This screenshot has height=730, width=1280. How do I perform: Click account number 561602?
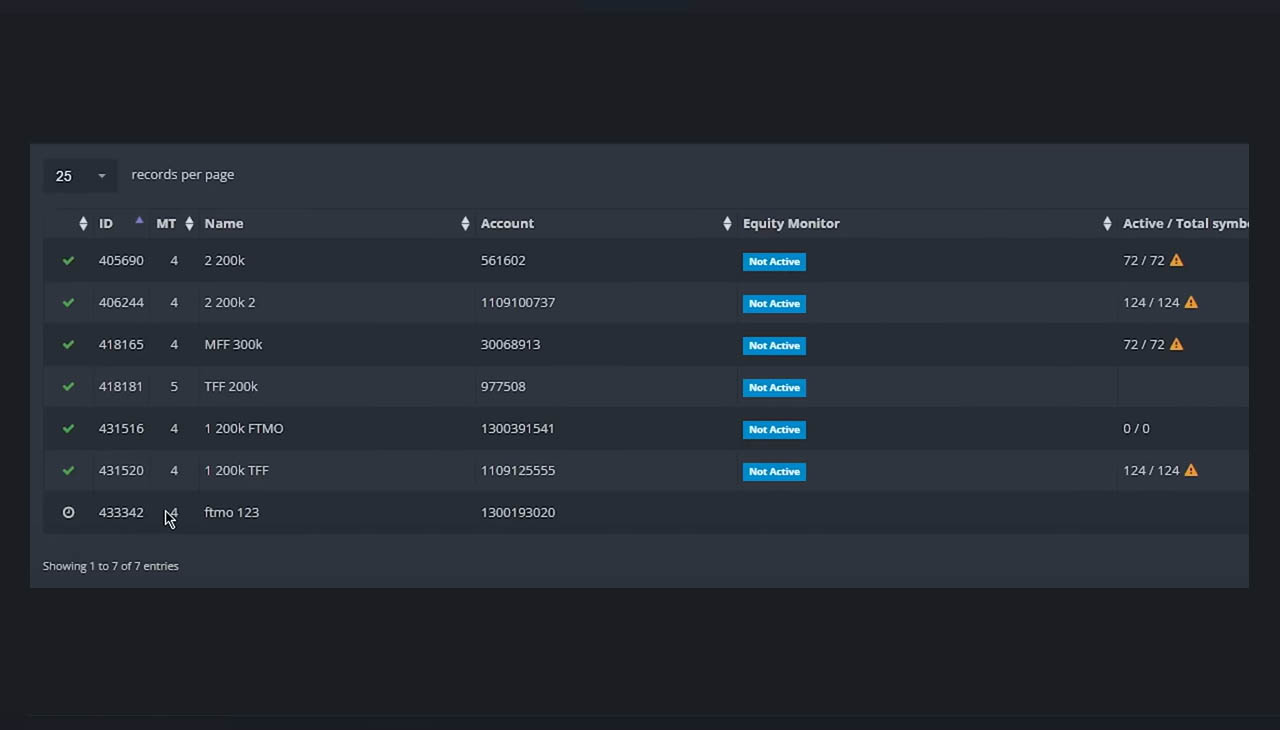point(503,260)
